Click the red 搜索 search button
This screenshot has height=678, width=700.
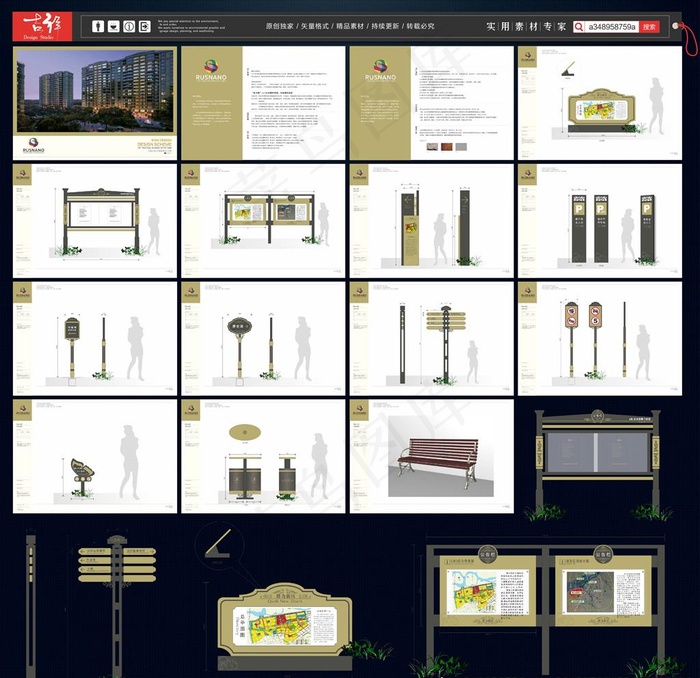click(x=650, y=27)
